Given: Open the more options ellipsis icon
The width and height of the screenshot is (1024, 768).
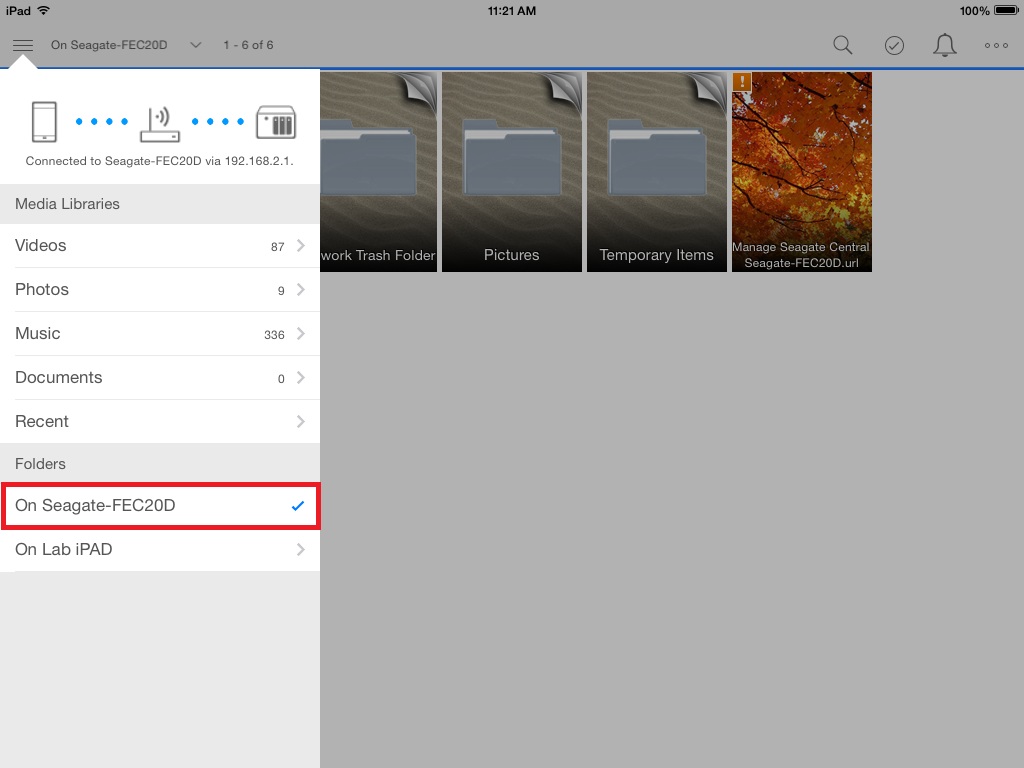Looking at the screenshot, I should (996, 45).
